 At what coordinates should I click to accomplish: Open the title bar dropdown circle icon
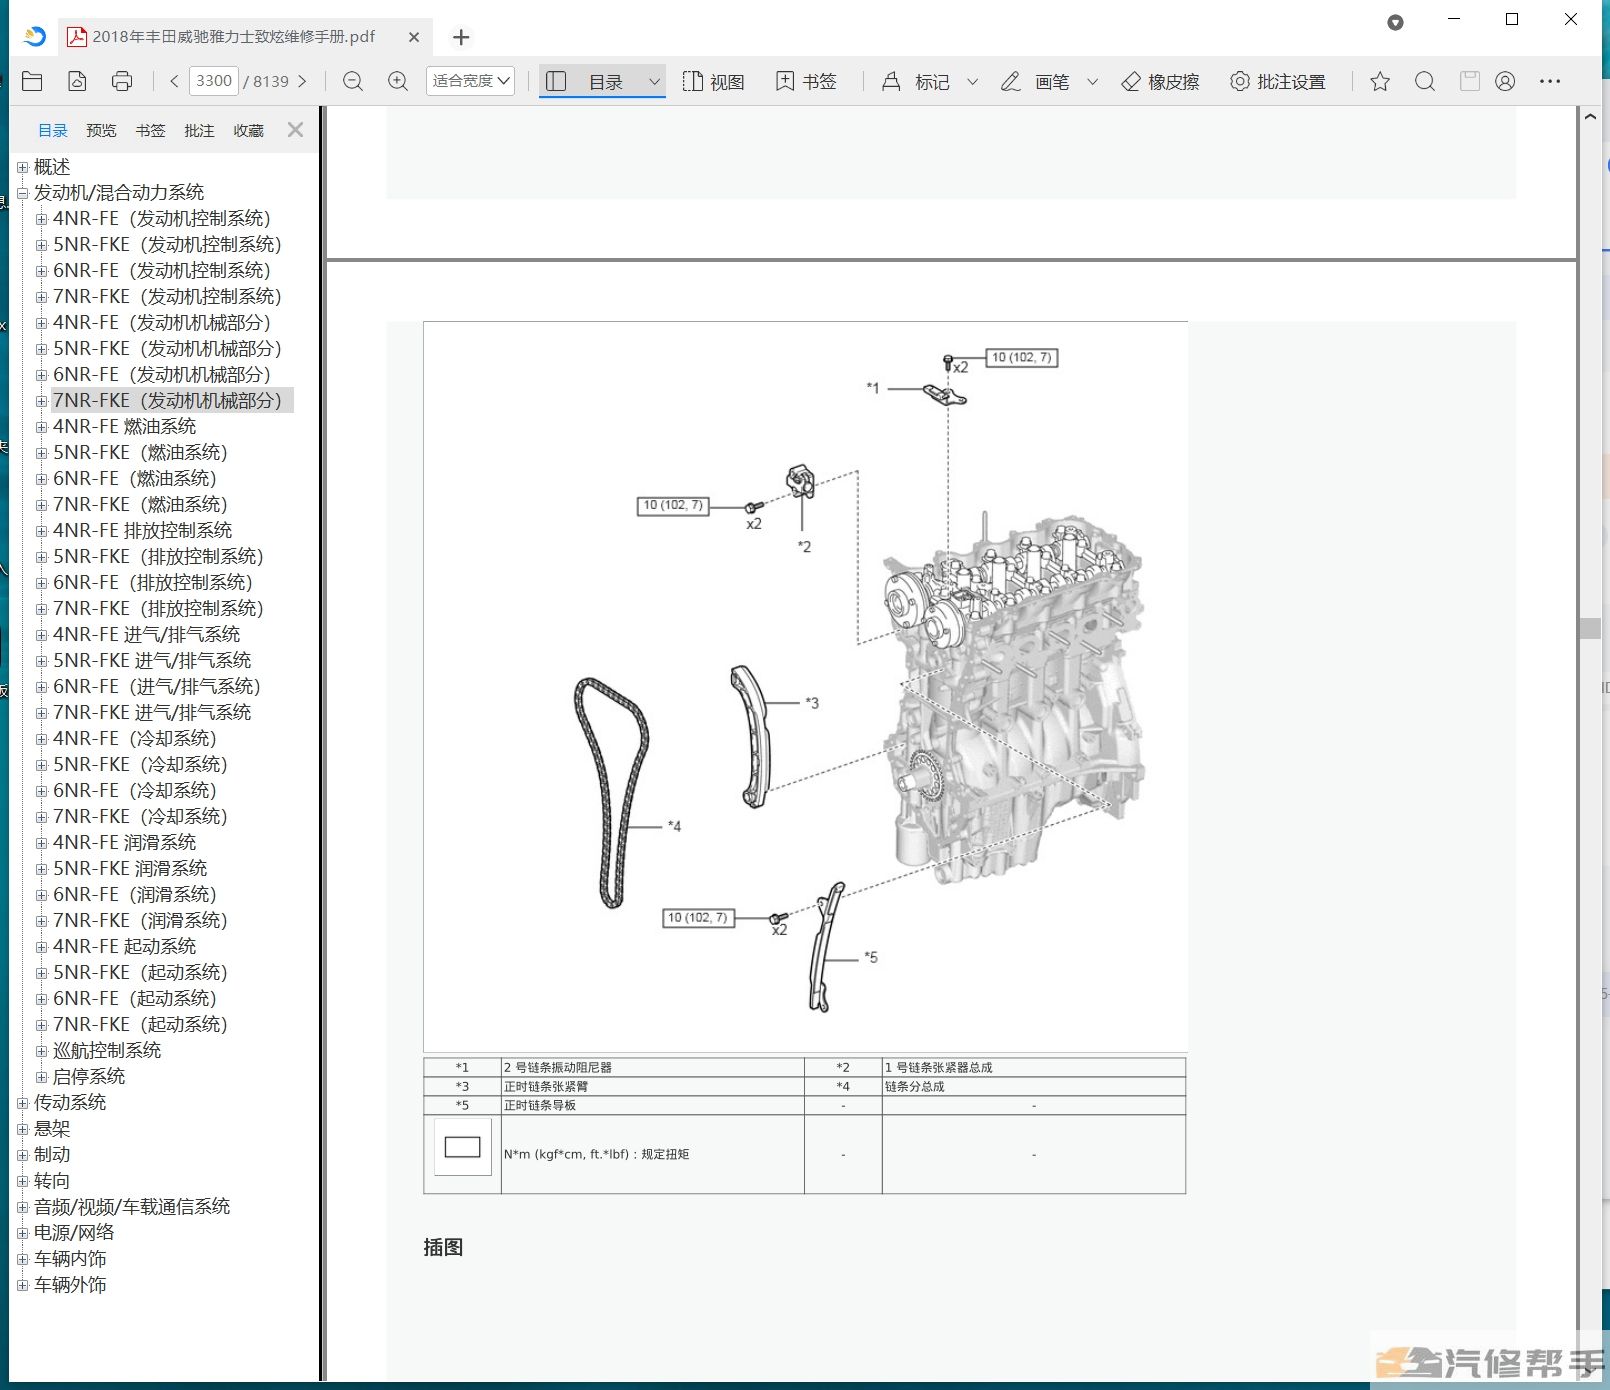[1395, 22]
